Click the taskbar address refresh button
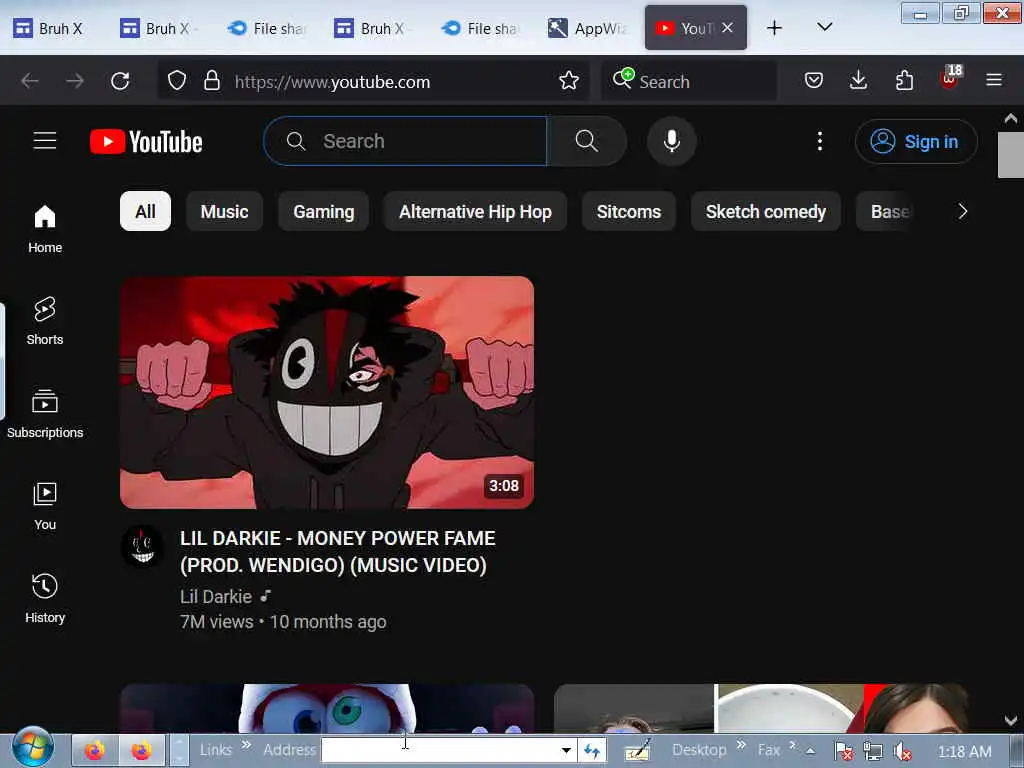This screenshot has height=768, width=1024. click(592, 750)
